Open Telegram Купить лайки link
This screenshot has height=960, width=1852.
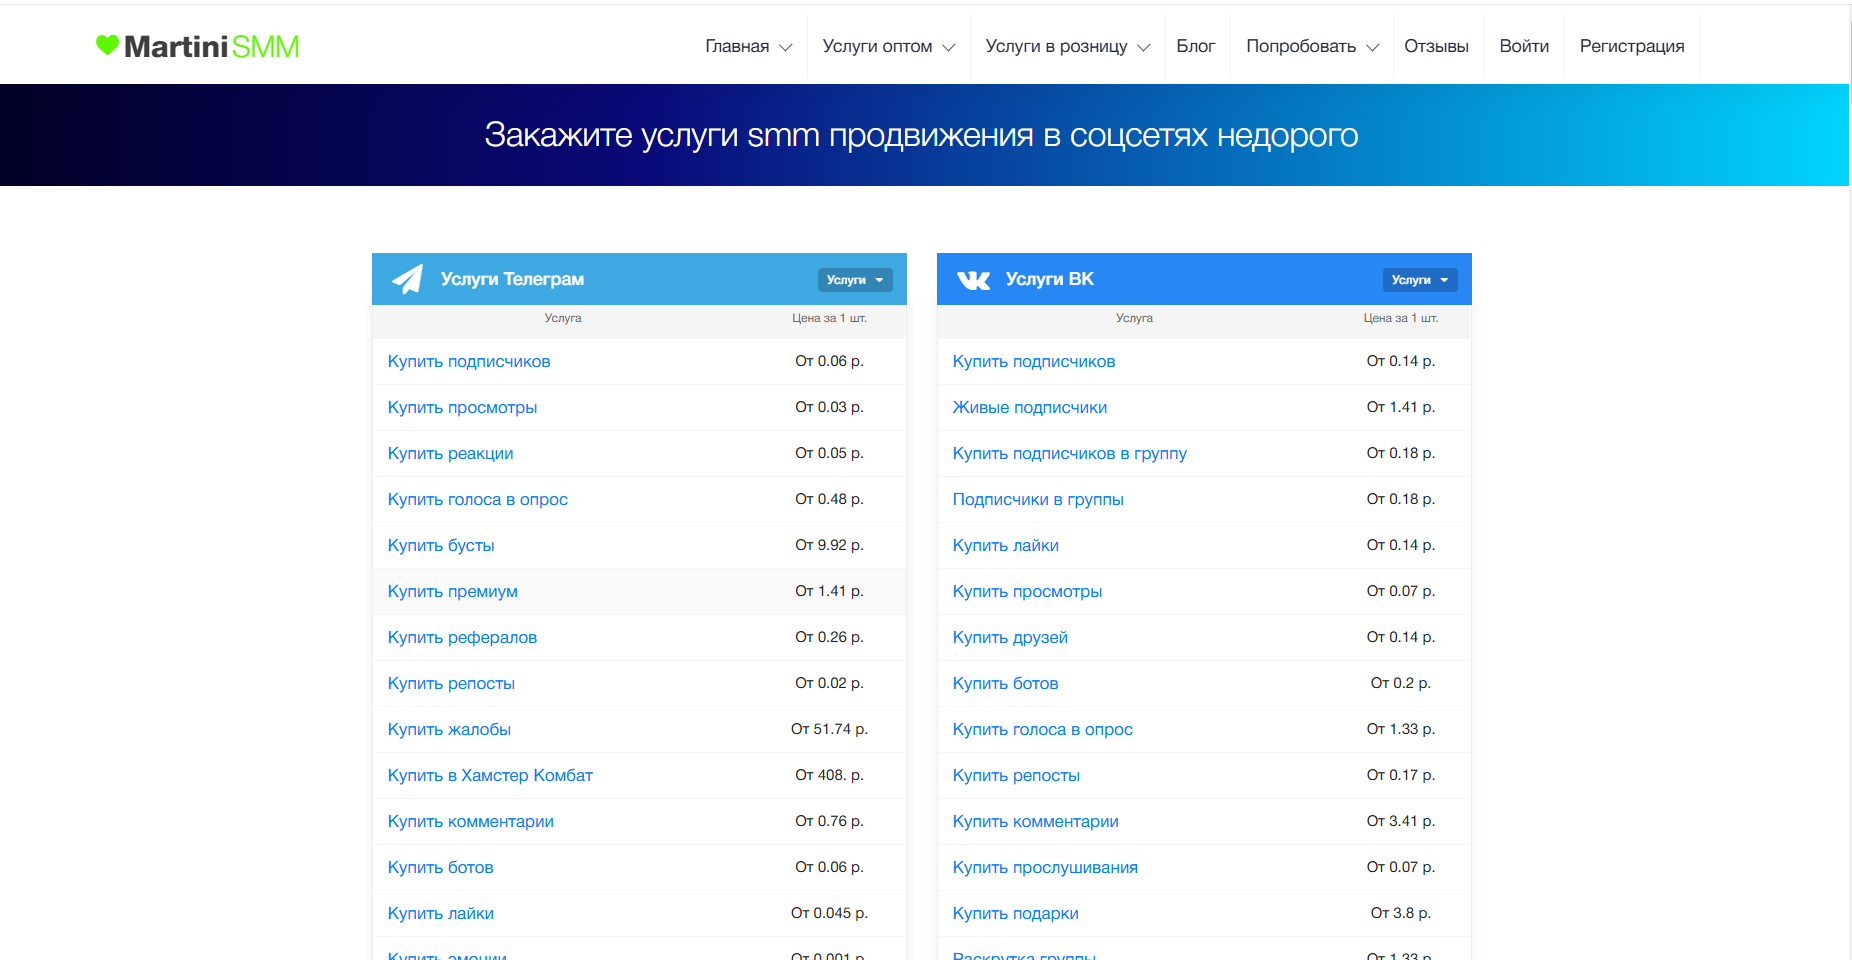click(440, 913)
